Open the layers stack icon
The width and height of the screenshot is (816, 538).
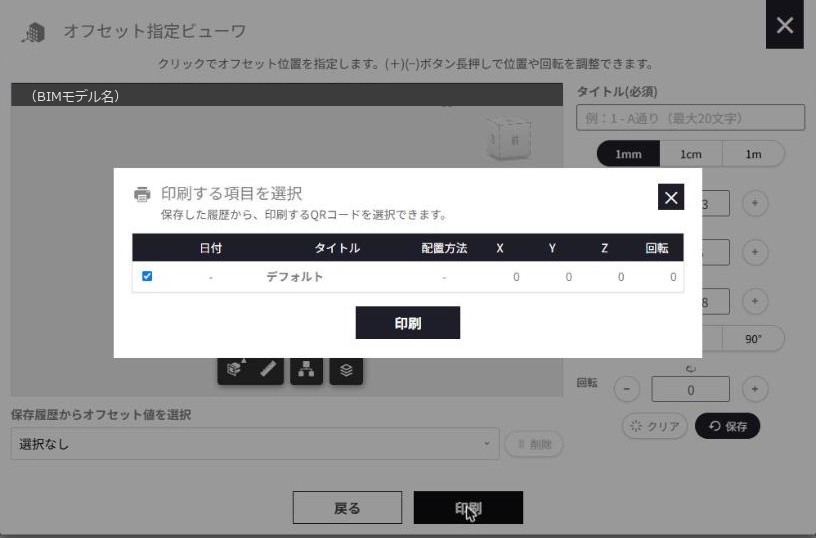click(346, 370)
